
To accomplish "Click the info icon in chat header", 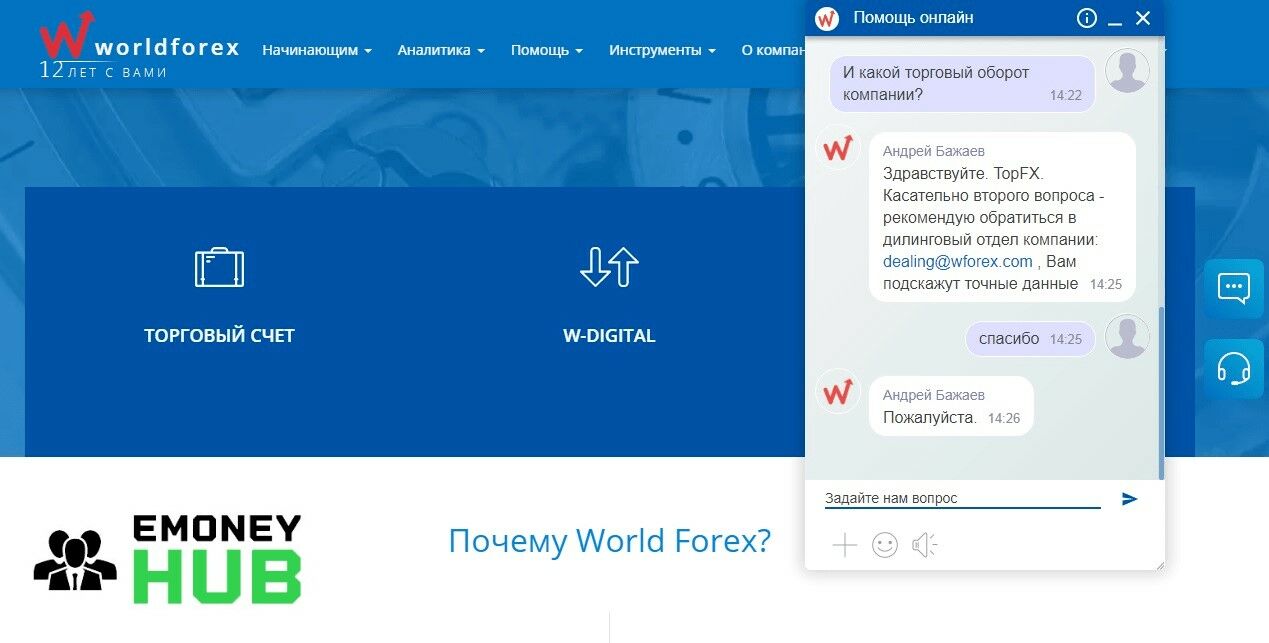I will tap(1086, 18).
